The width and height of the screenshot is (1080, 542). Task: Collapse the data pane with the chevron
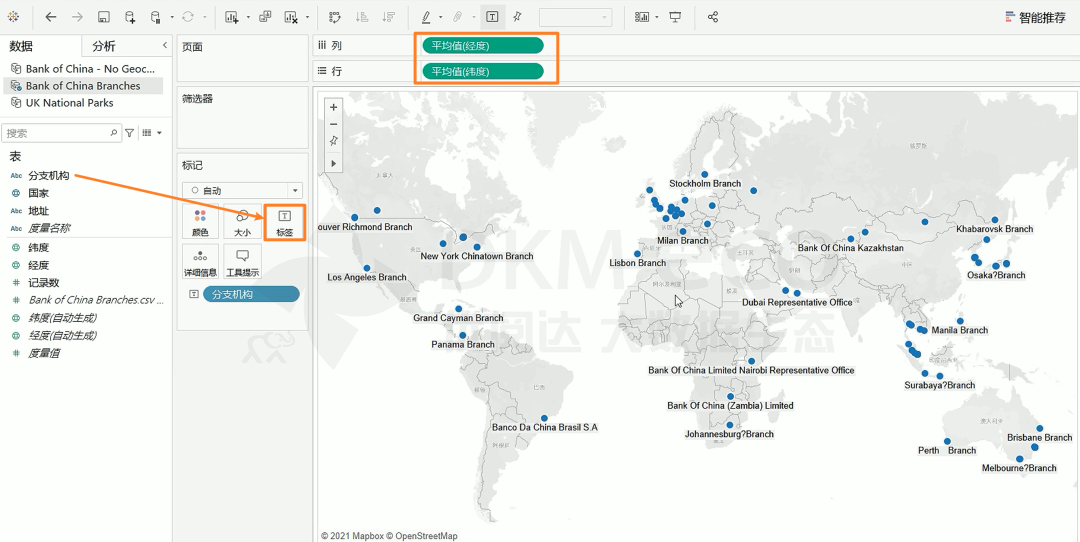click(165, 45)
